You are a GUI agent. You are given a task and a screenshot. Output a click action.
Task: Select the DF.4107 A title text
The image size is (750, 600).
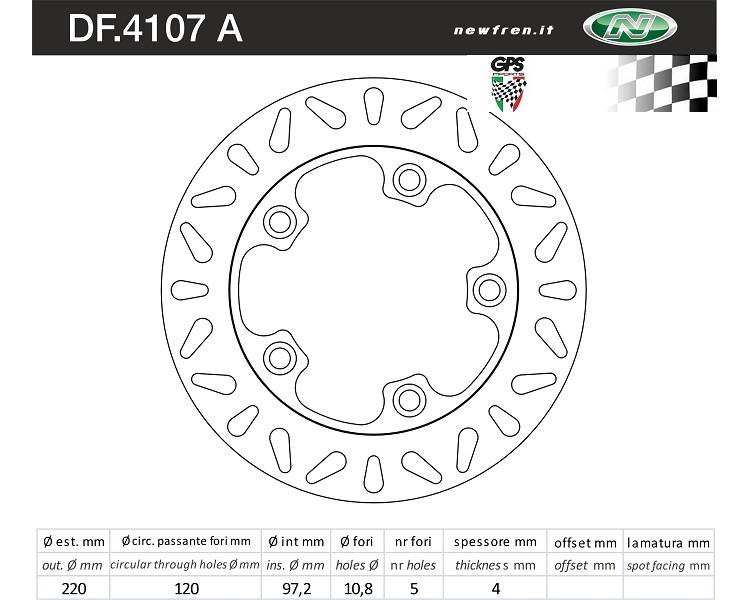point(155,29)
